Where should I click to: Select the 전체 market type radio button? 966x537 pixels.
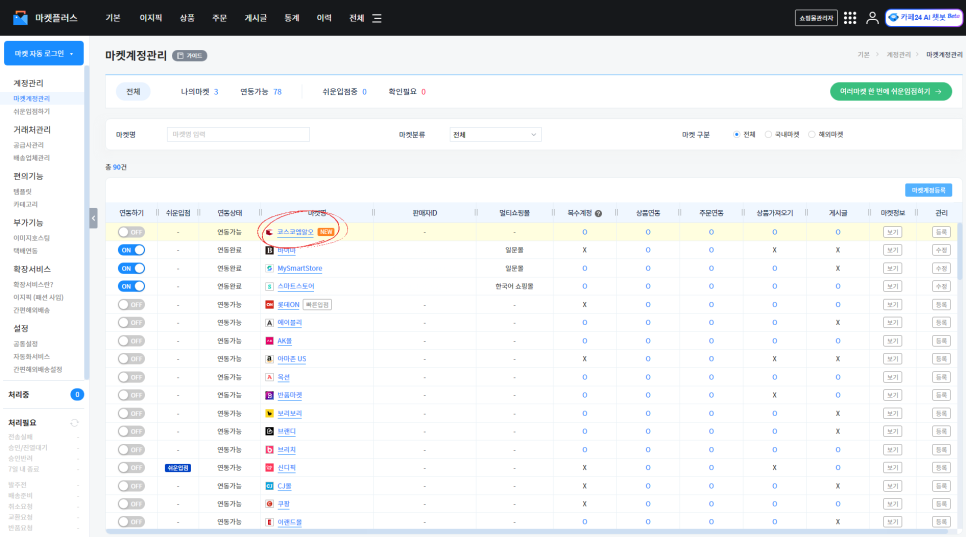pyautogui.click(x=736, y=135)
